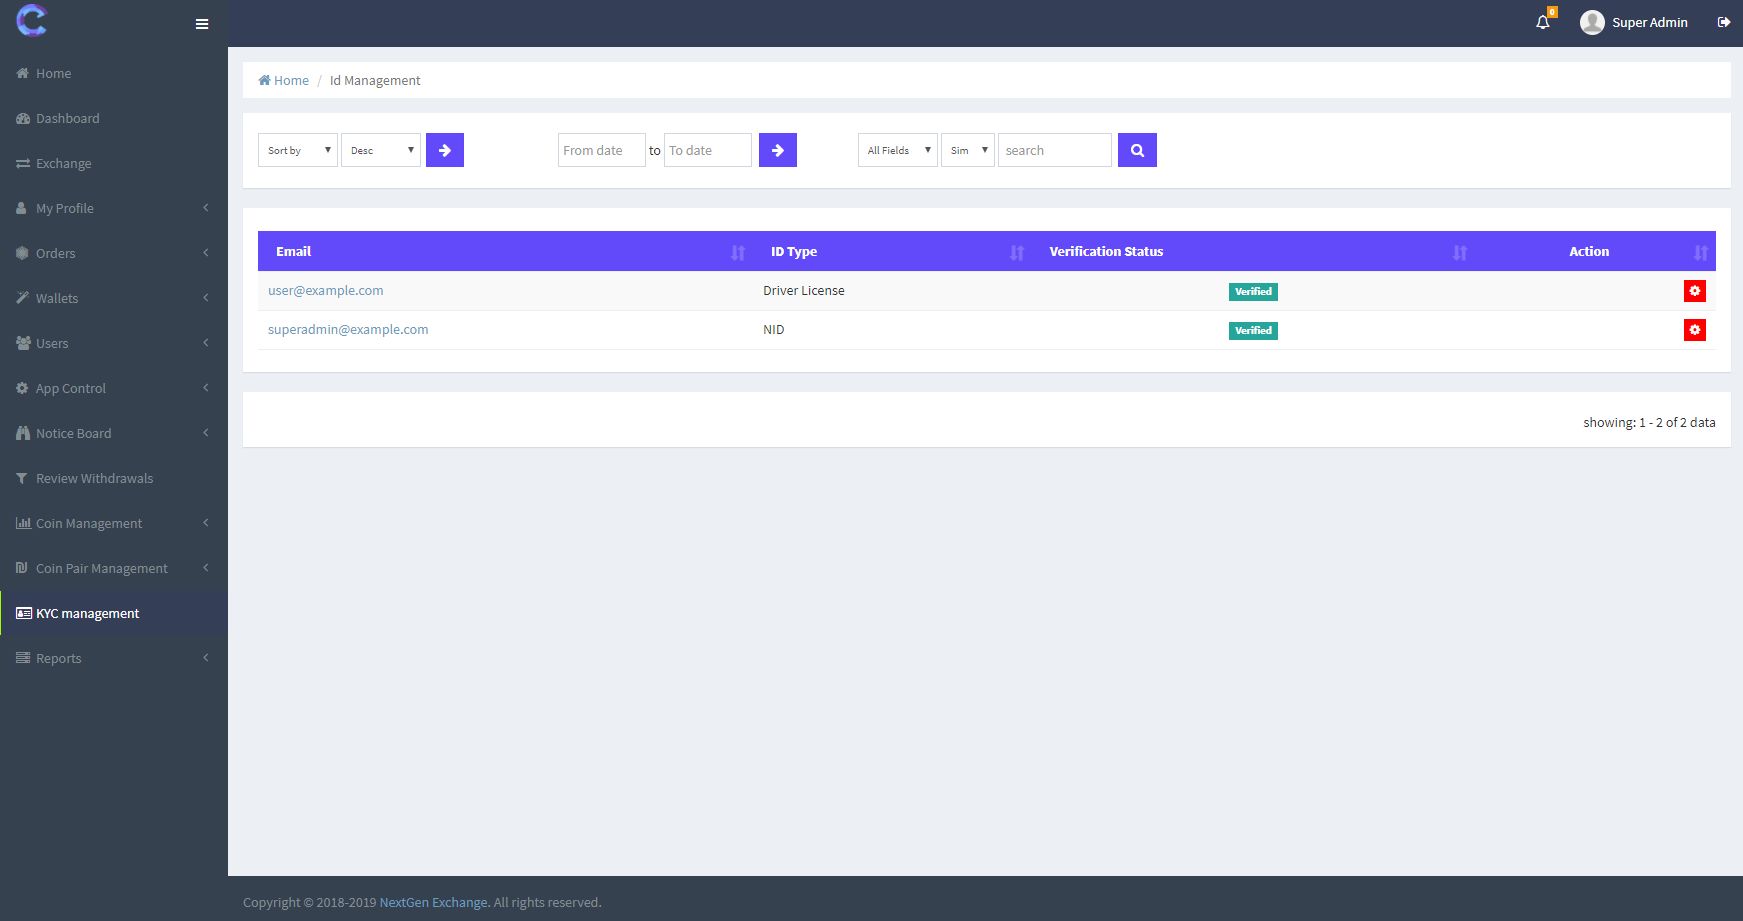
Task: Click the home icon in the breadcrumb
Action: (x=264, y=80)
